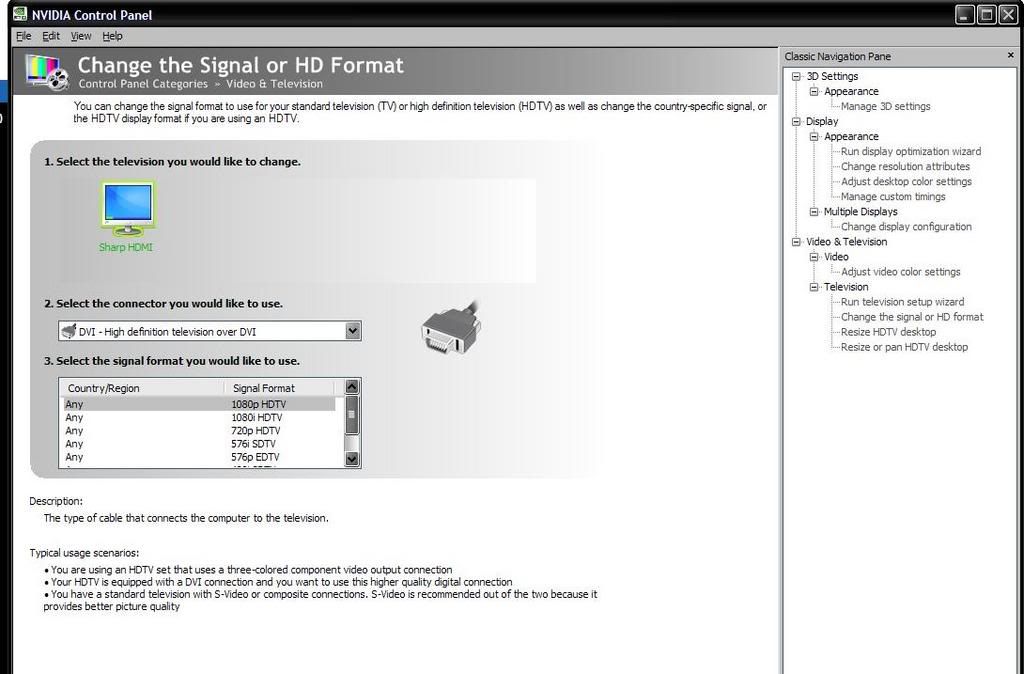Viewport: 1024px width, 674px height.
Task: Click the Multiple Displays tree label
Action: [860, 212]
